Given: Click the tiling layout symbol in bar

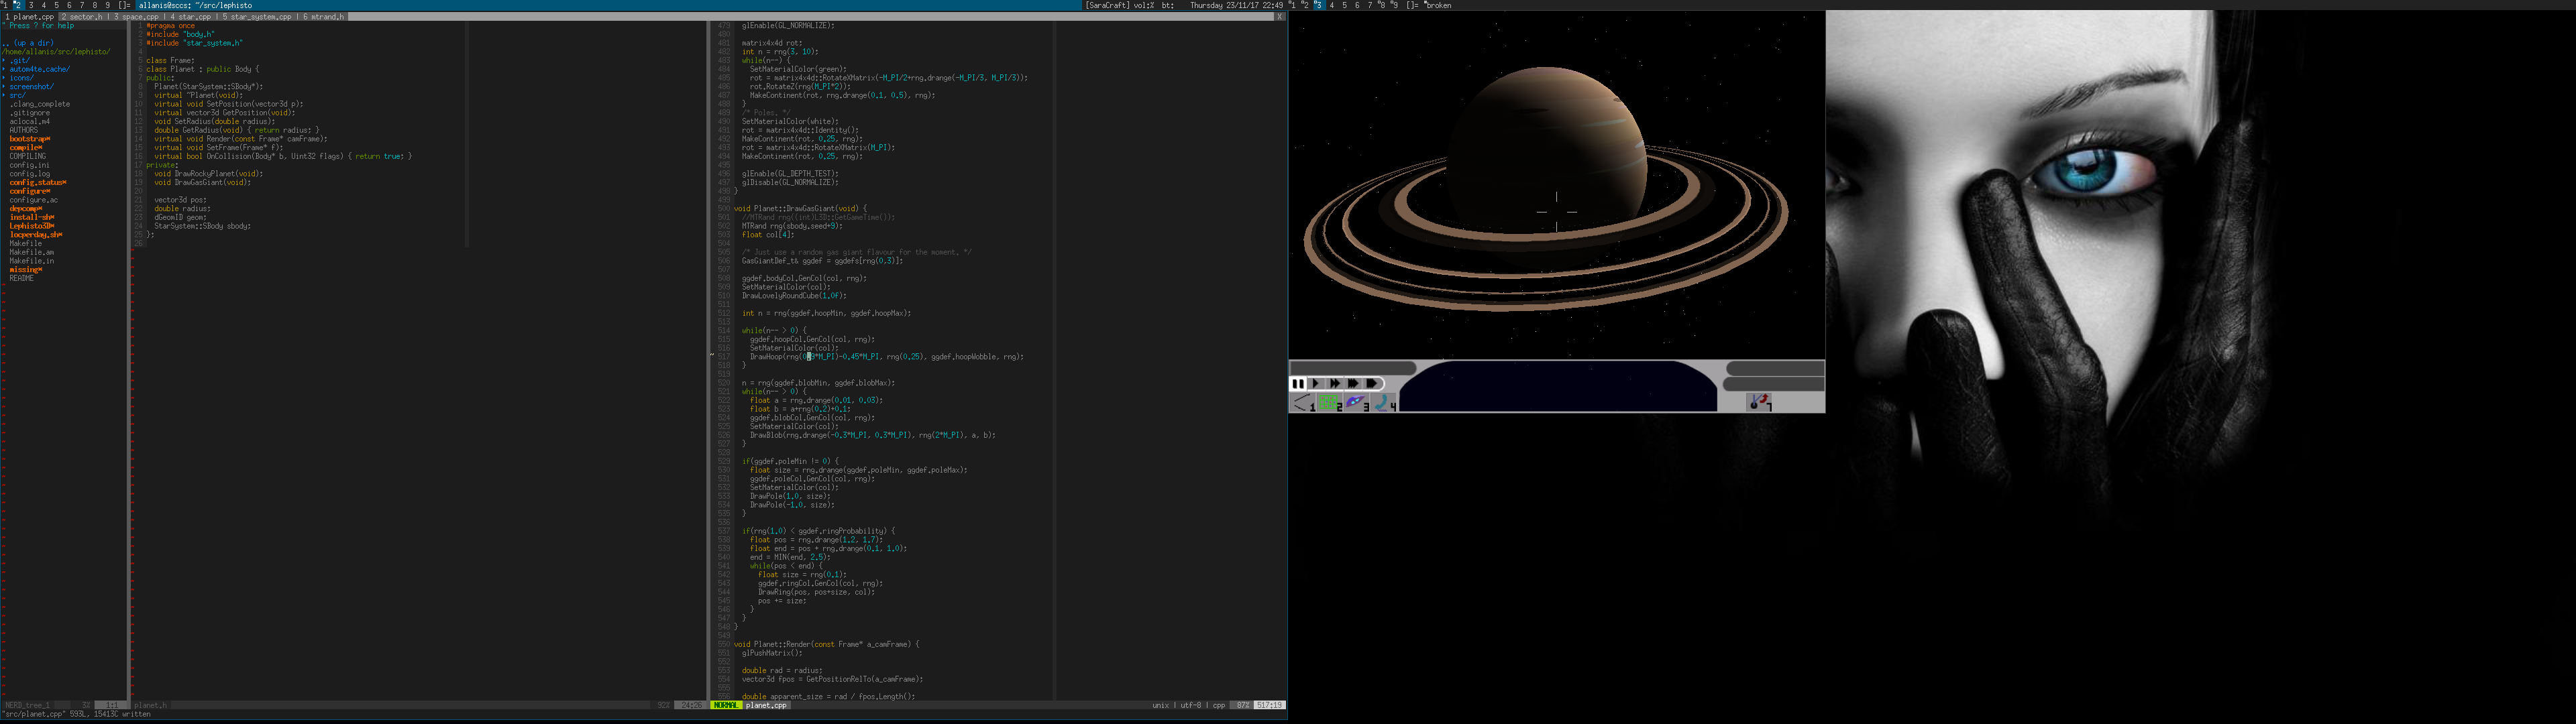Looking at the screenshot, I should (124, 5).
